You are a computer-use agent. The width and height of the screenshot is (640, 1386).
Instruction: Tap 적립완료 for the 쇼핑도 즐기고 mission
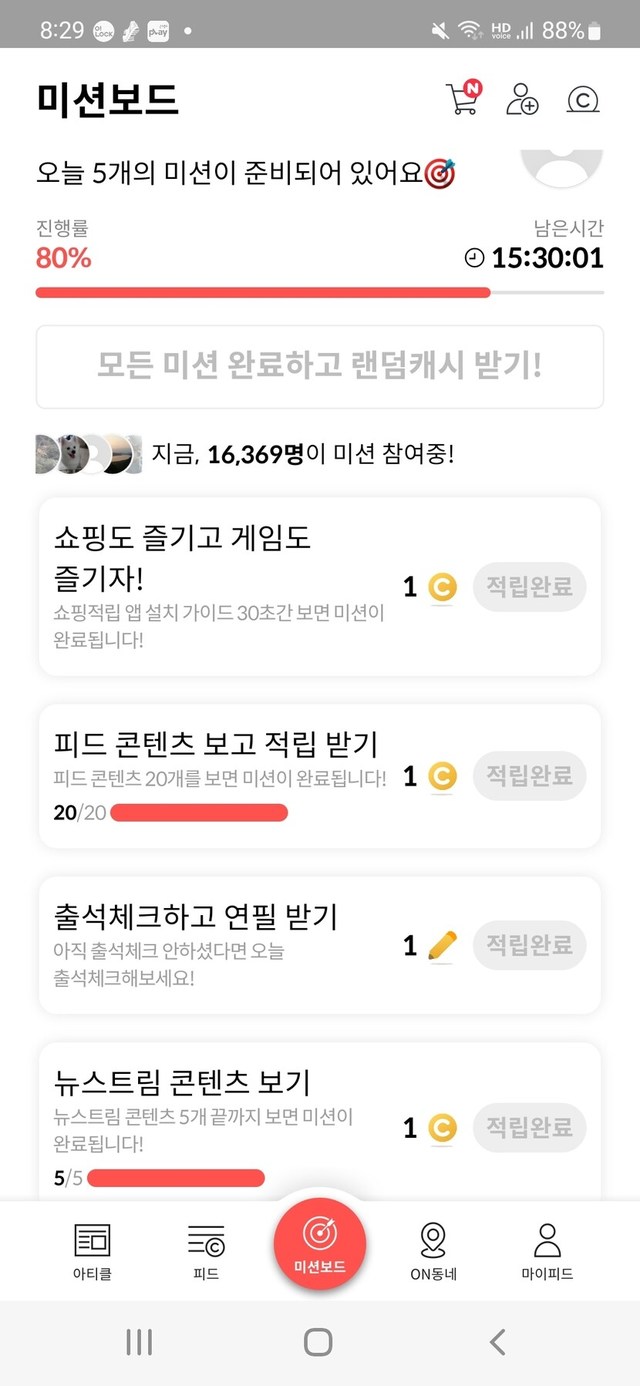point(529,587)
